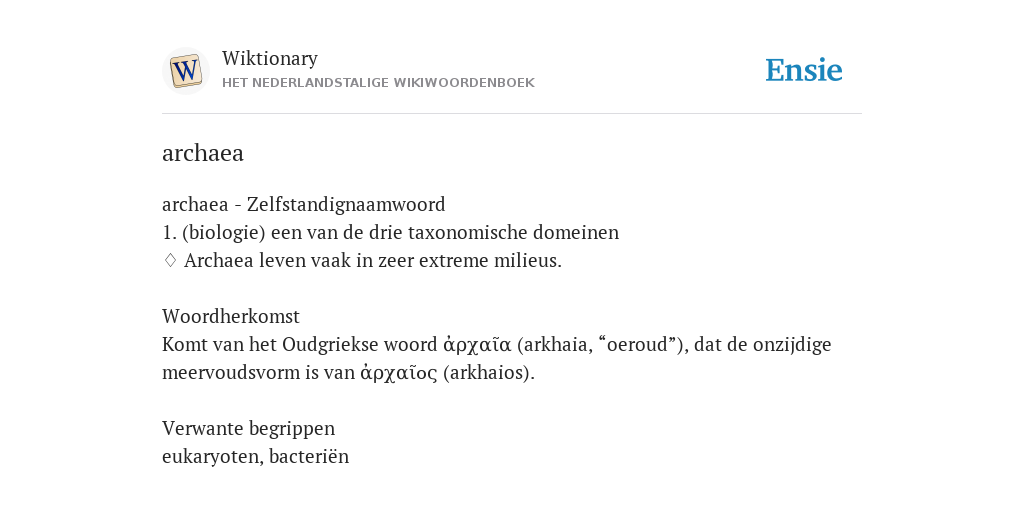Click the 'Woordherkomst' section heading
This screenshot has height=512, width=1024.
click(x=231, y=316)
